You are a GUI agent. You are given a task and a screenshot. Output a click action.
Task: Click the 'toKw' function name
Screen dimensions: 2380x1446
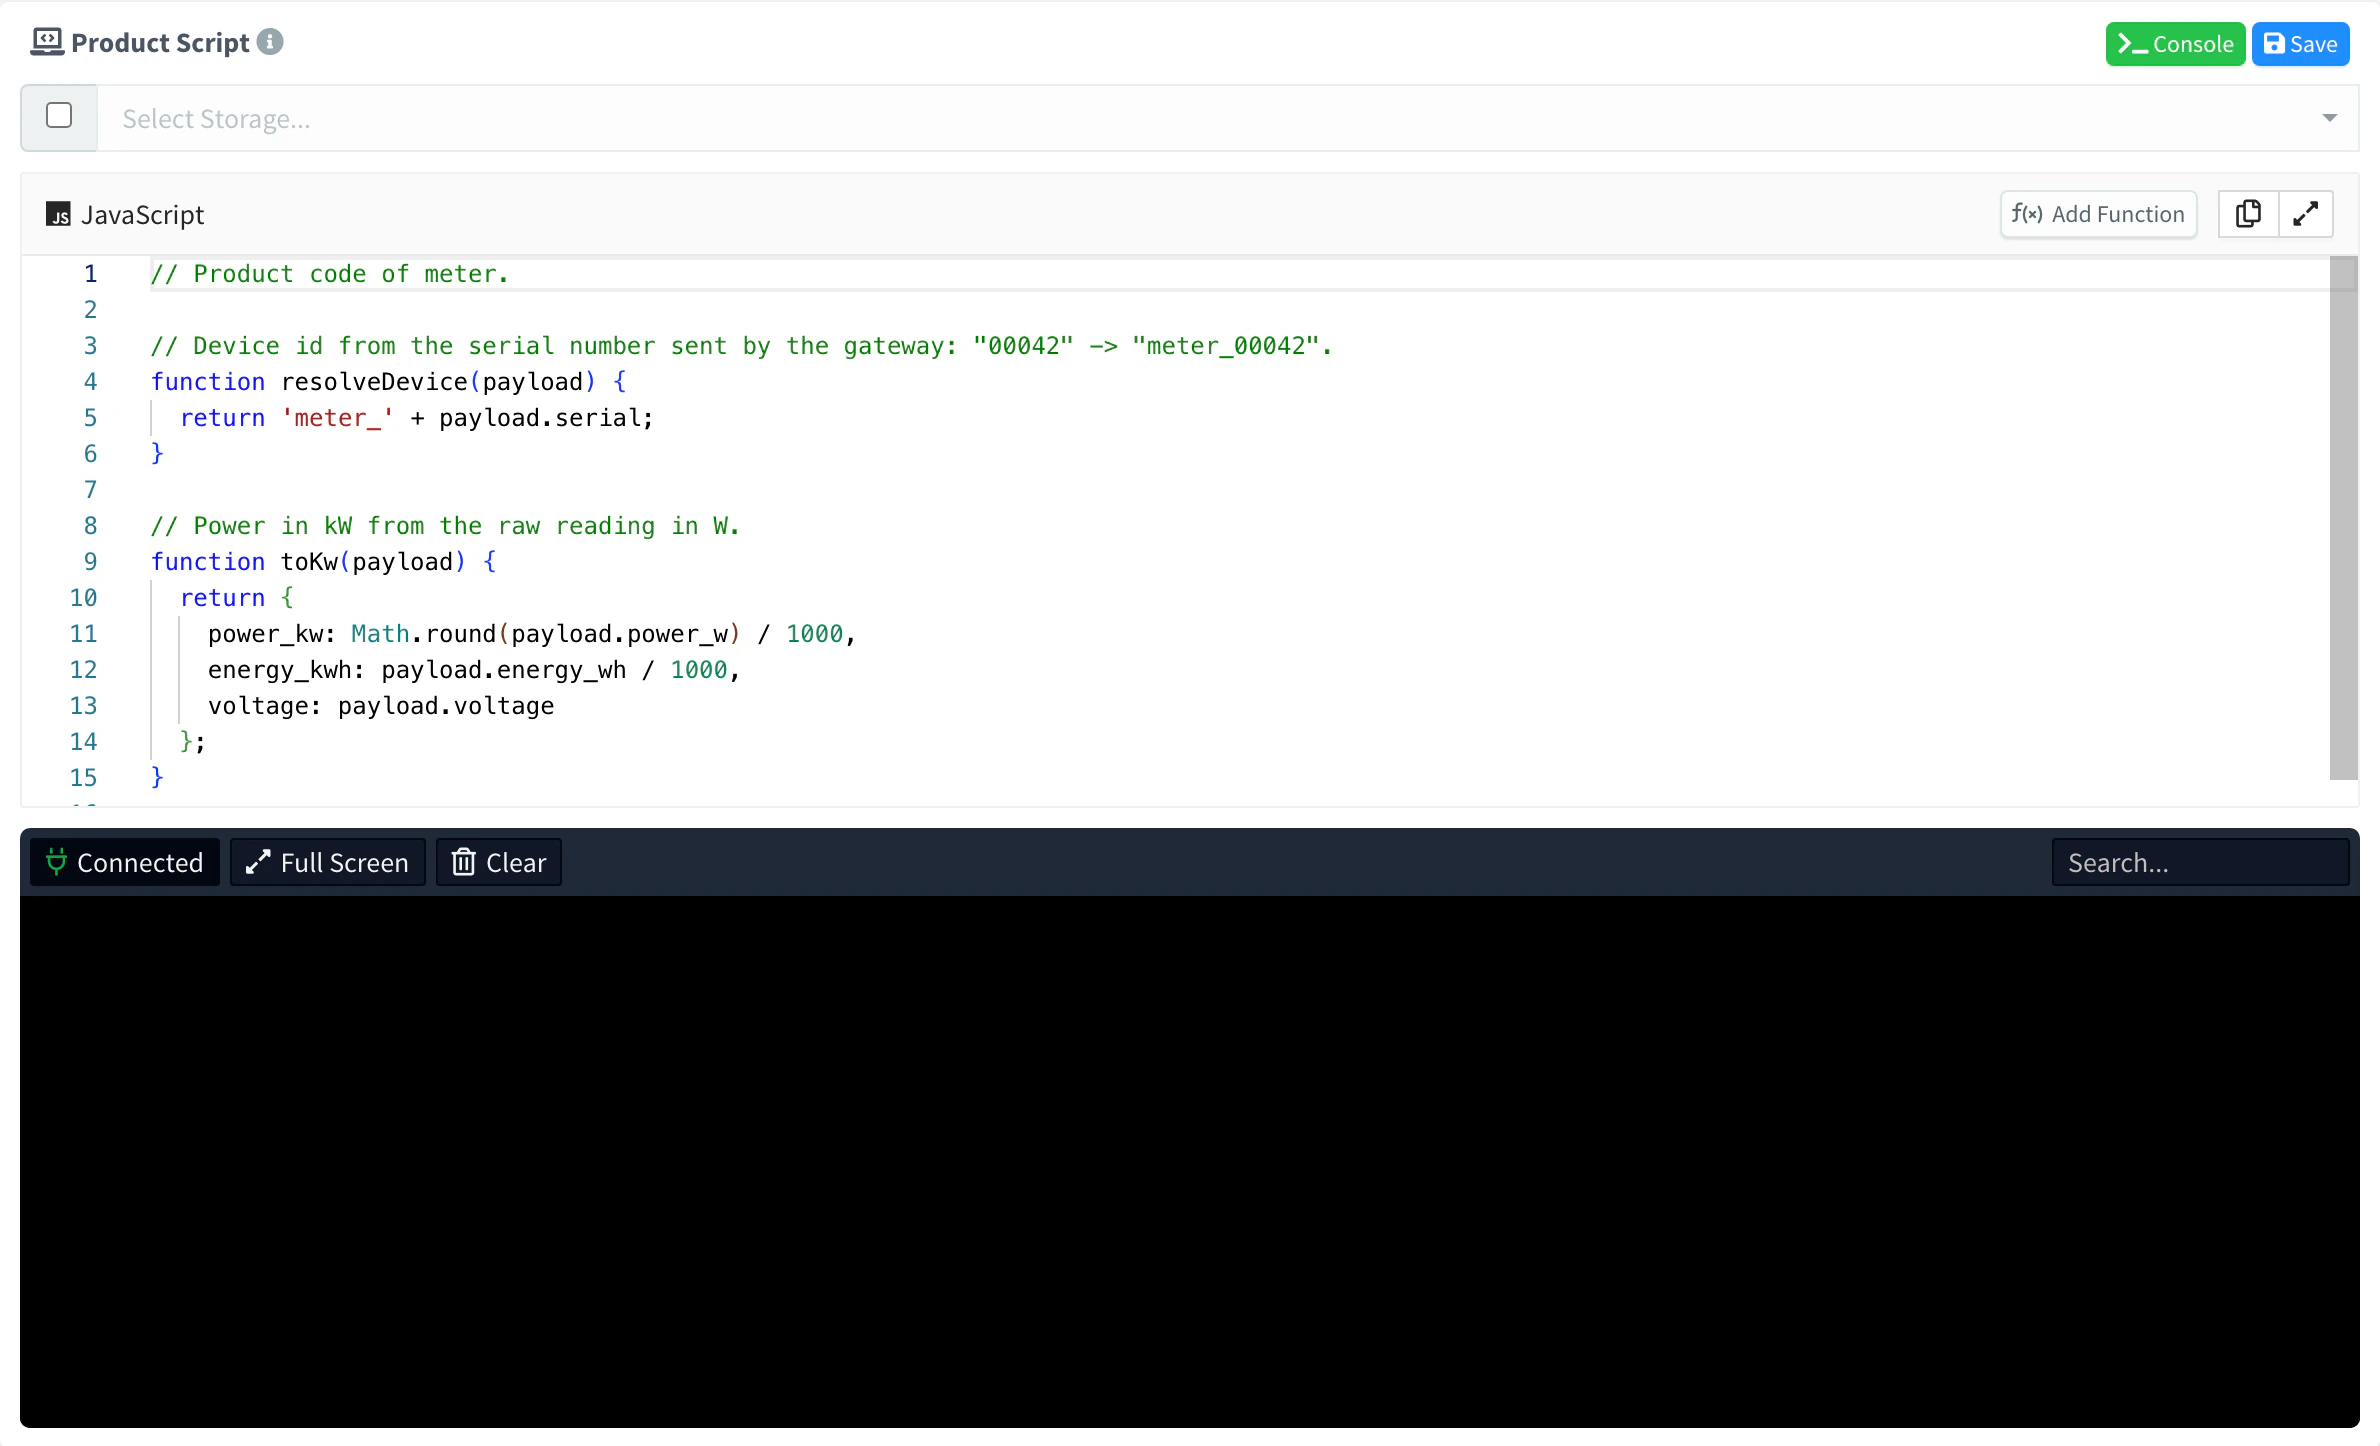tap(309, 562)
